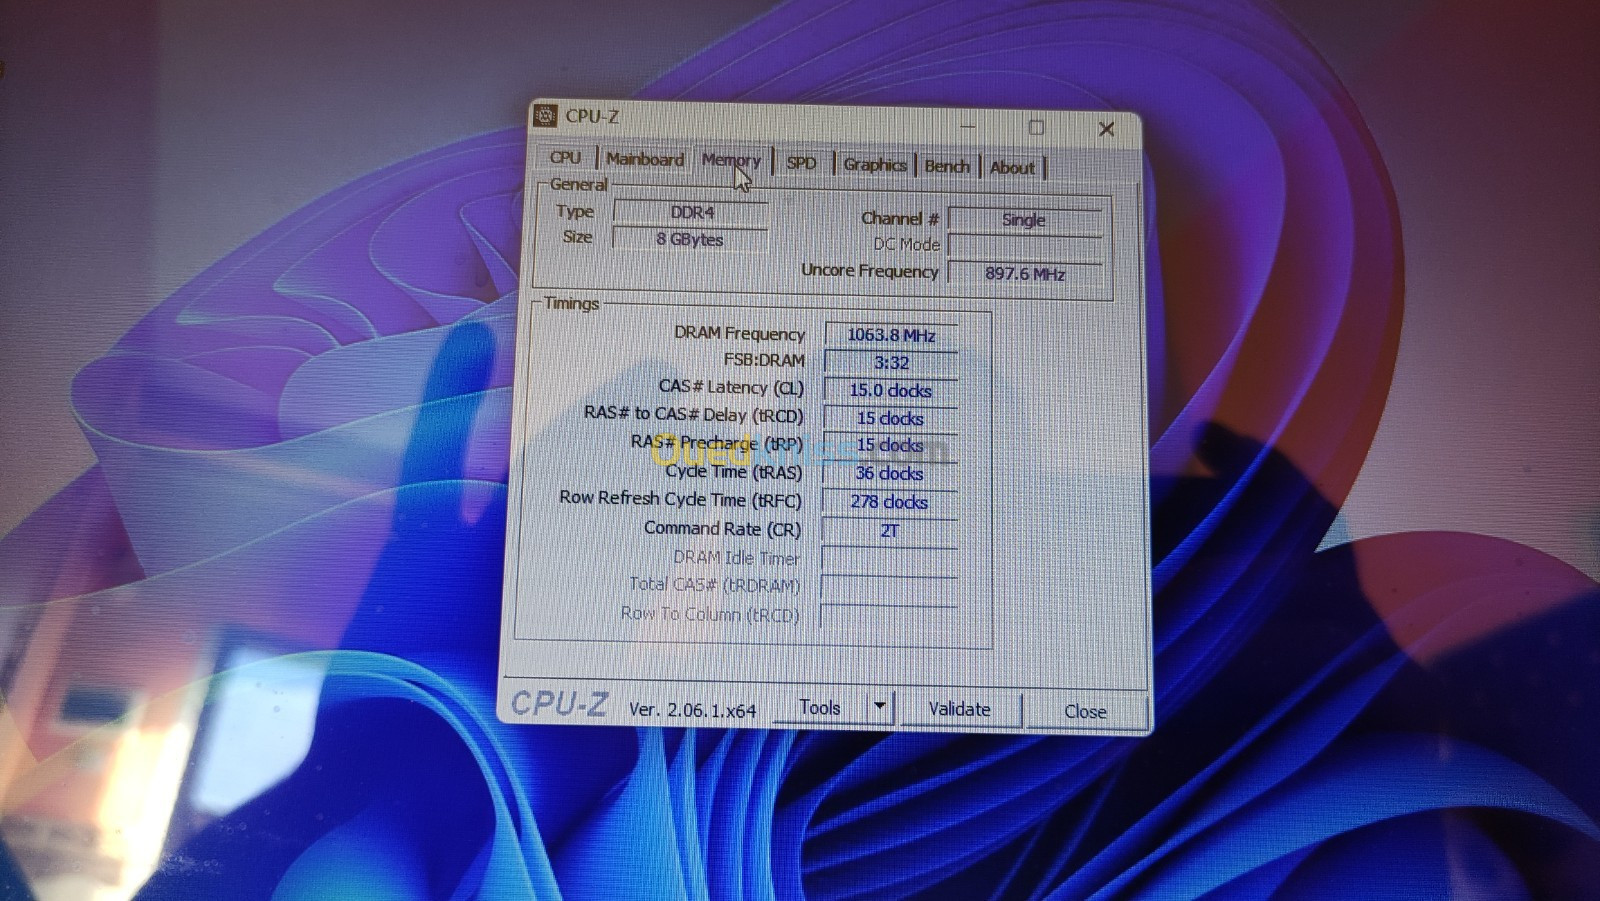Minimize the CPU-Z window
This screenshot has height=901, width=1600.
[x=968, y=126]
